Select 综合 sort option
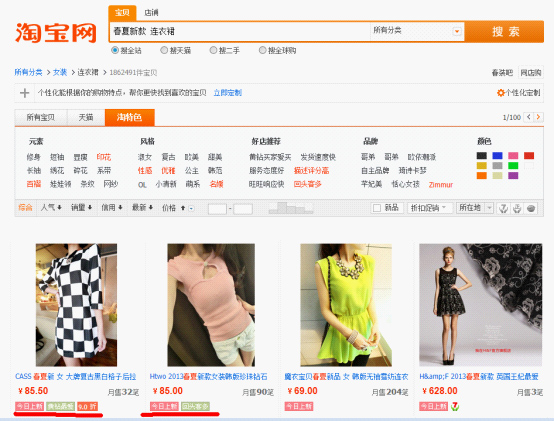Screen dimensions: 554x421 pyautogui.click(x=25, y=208)
